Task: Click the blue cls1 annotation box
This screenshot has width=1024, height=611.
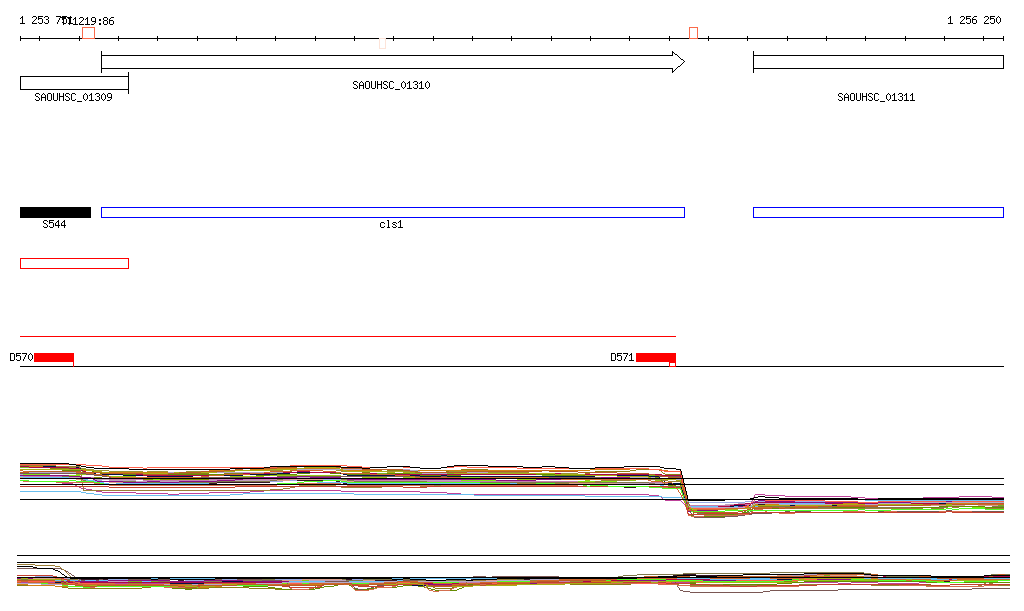Action: (392, 212)
